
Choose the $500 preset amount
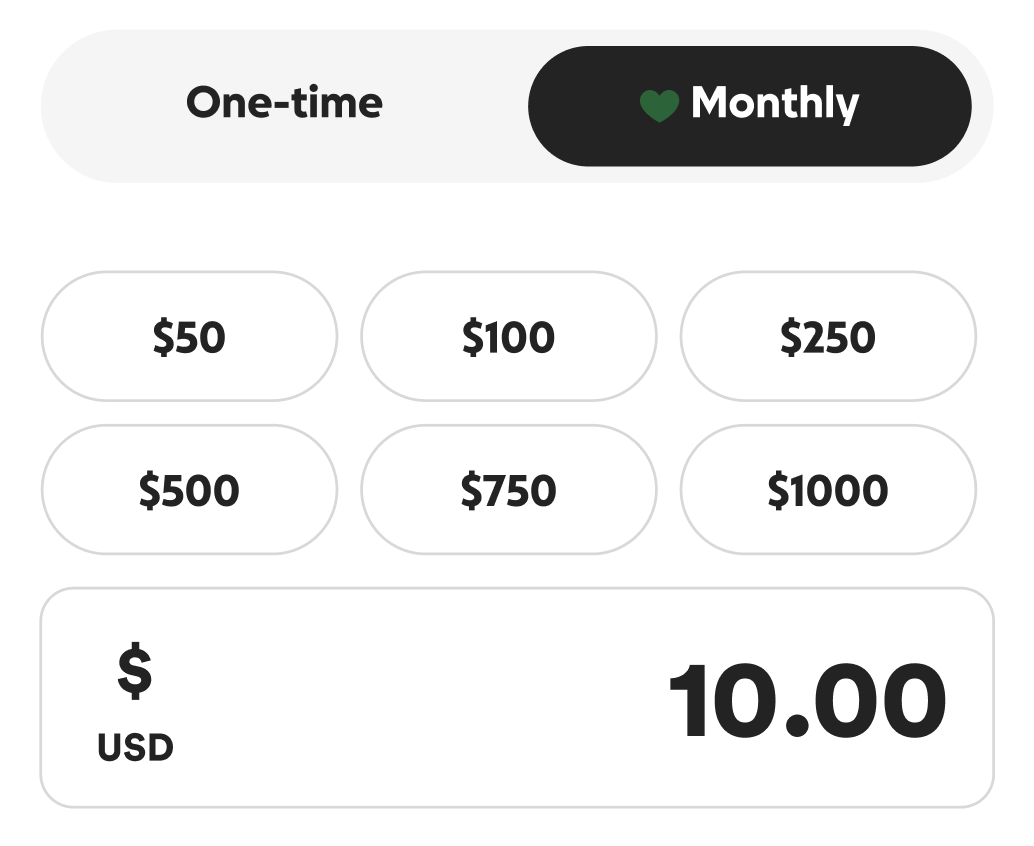click(x=189, y=490)
